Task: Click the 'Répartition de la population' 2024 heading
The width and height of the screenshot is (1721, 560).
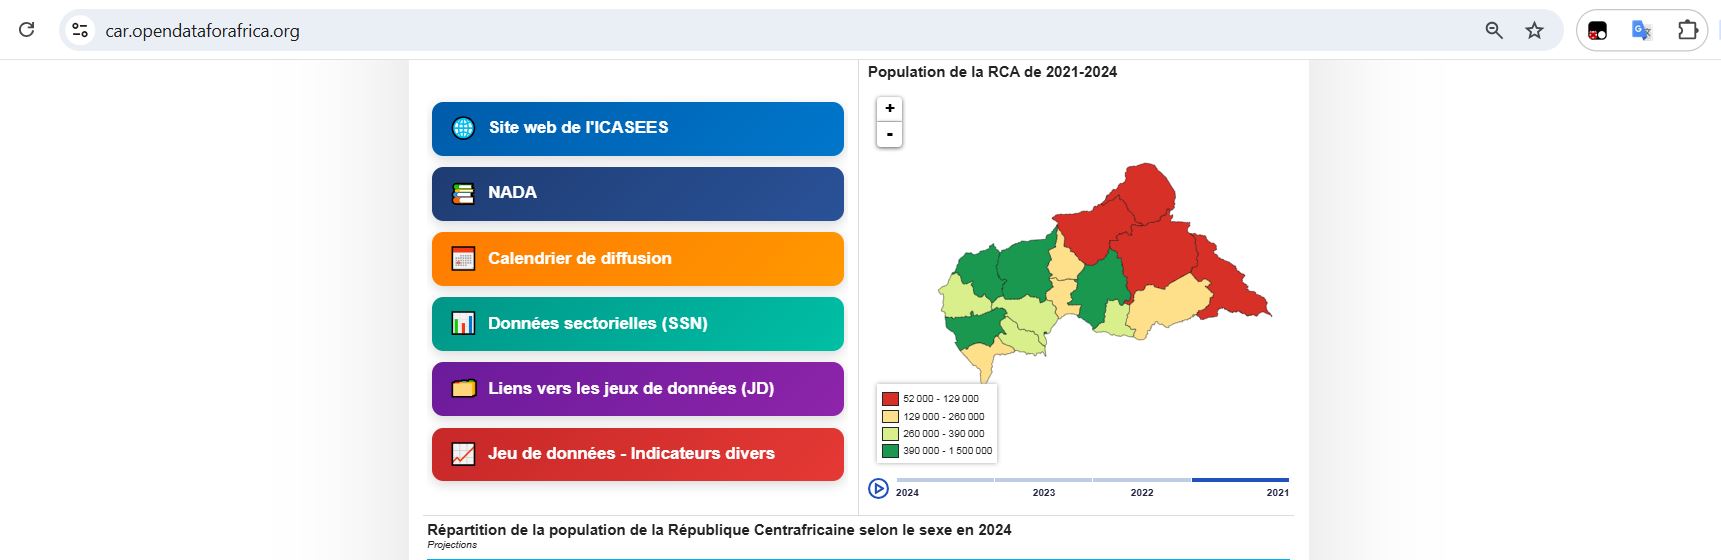Action: click(x=719, y=530)
